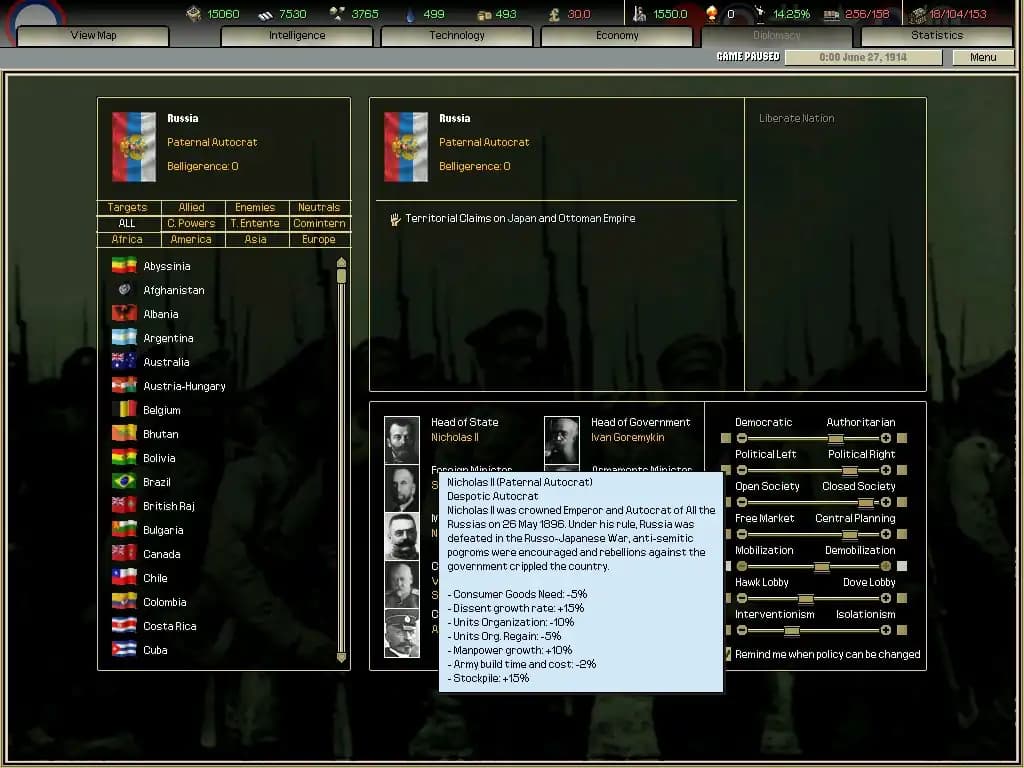The image size is (1024, 768).
Task: Switch to the Statistics tab
Action: pyautogui.click(x=936, y=35)
